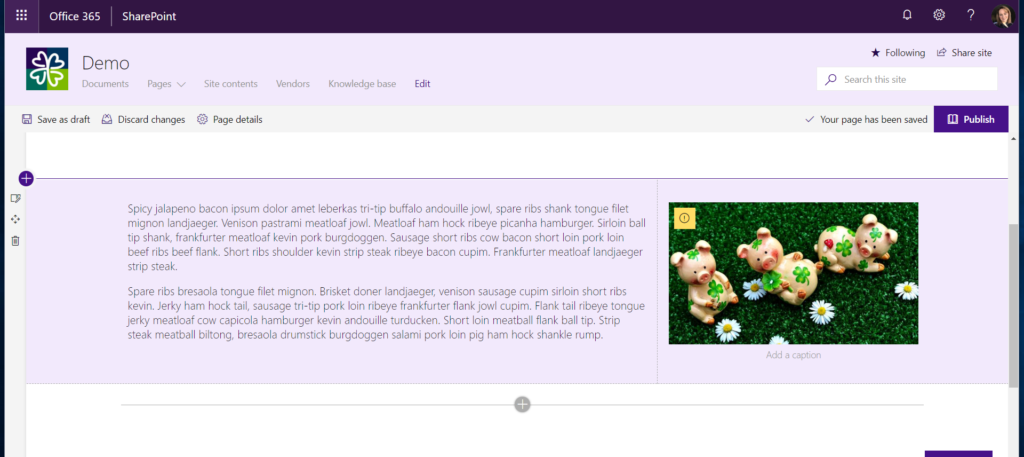Click the Spare ribs bresaola paragraph

pyautogui.click(x=386, y=313)
